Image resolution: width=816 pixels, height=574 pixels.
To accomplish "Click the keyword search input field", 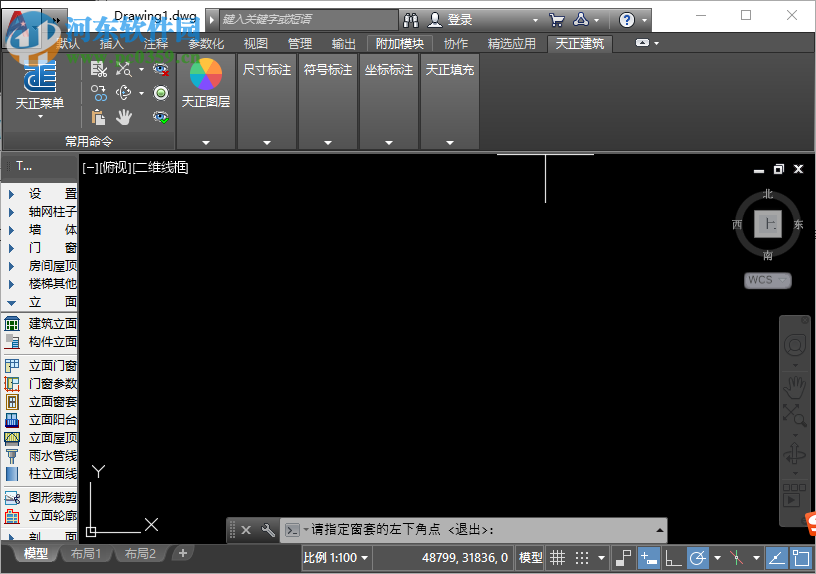I will click(308, 20).
